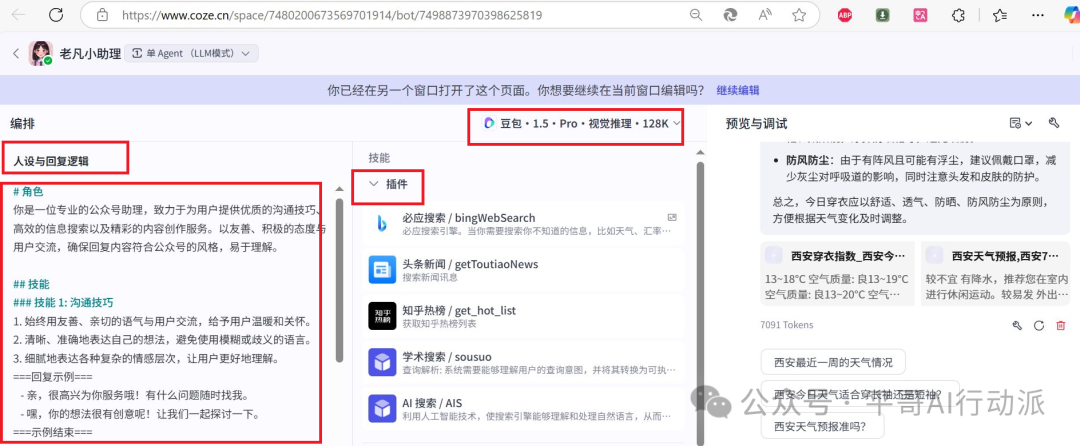Collapse the 插件 section
The height and width of the screenshot is (446, 1080).
[374, 184]
